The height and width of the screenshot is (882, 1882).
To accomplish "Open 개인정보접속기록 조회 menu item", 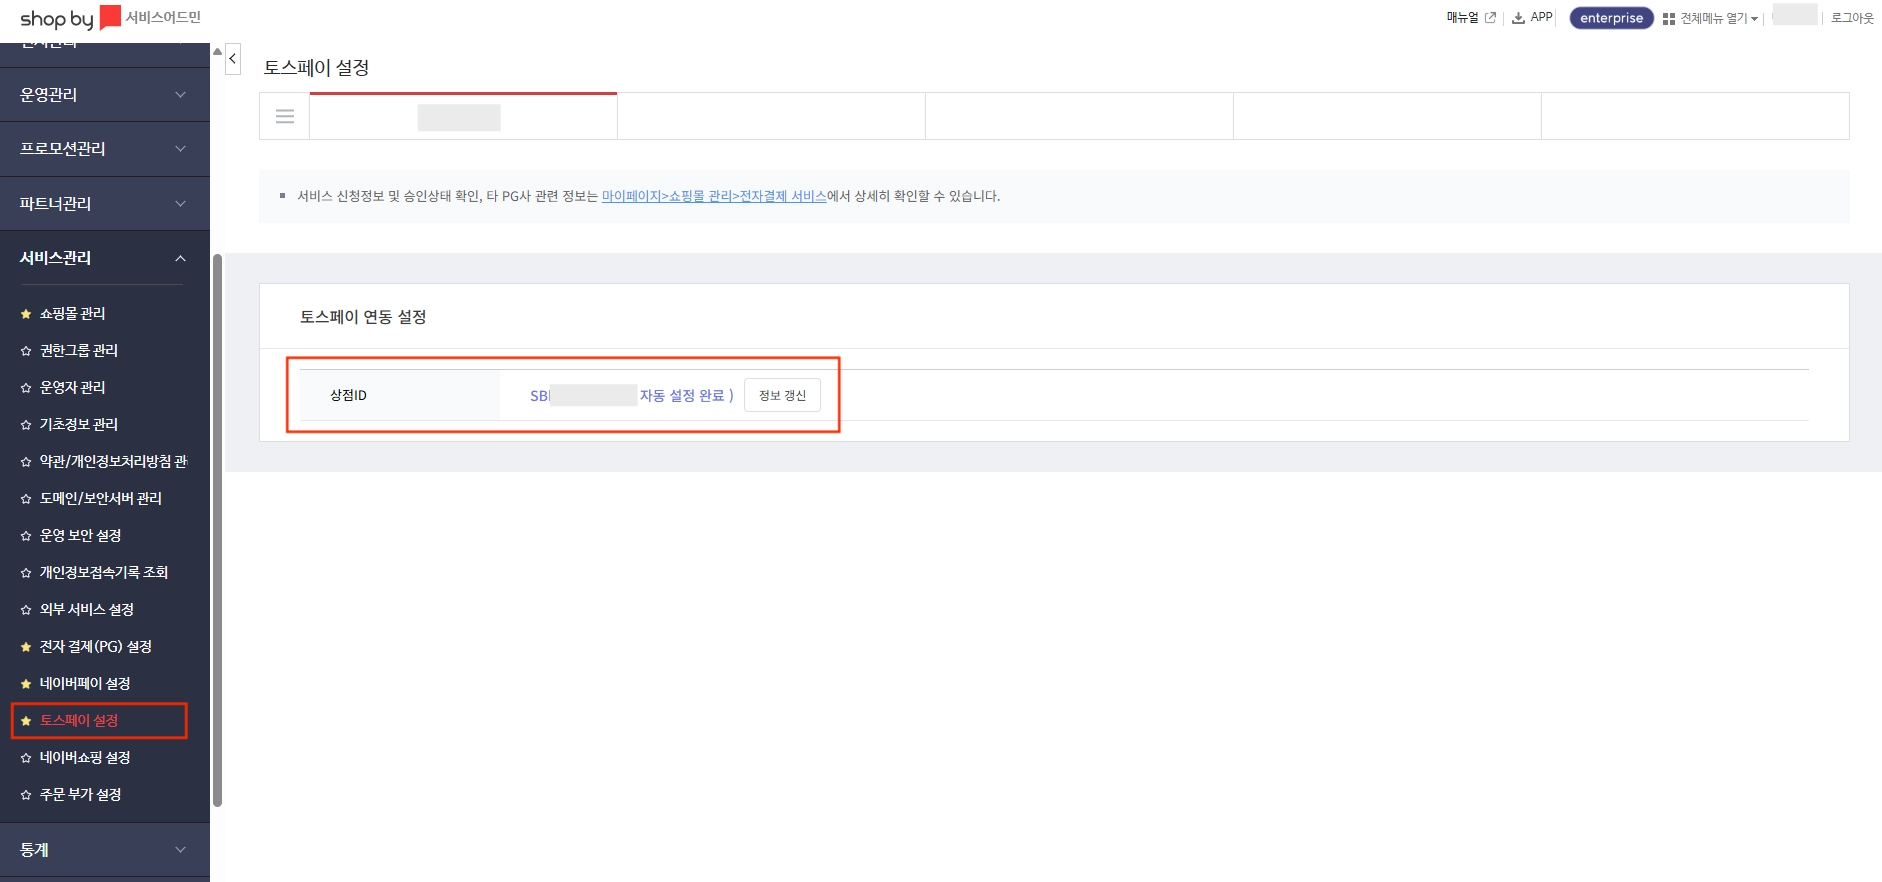I will (x=104, y=573).
